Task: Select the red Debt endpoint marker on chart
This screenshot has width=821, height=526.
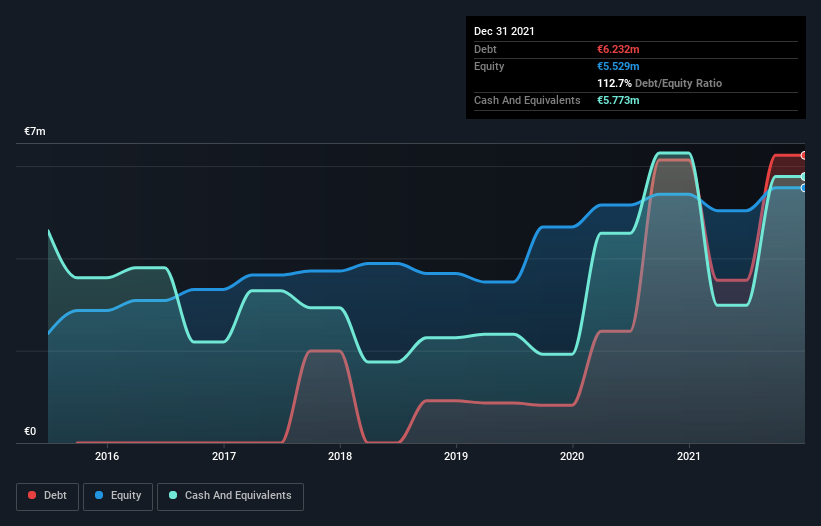Action: click(804, 155)
